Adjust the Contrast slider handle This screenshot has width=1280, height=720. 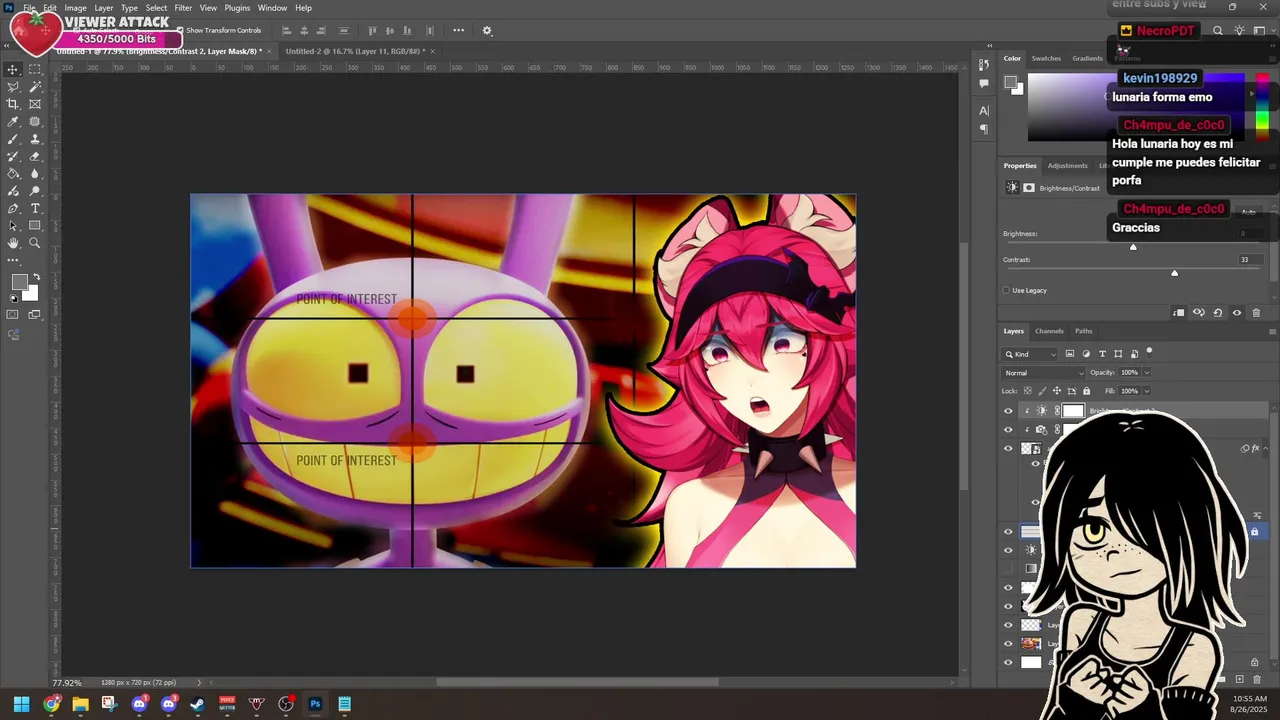[x=1174, y=273]
